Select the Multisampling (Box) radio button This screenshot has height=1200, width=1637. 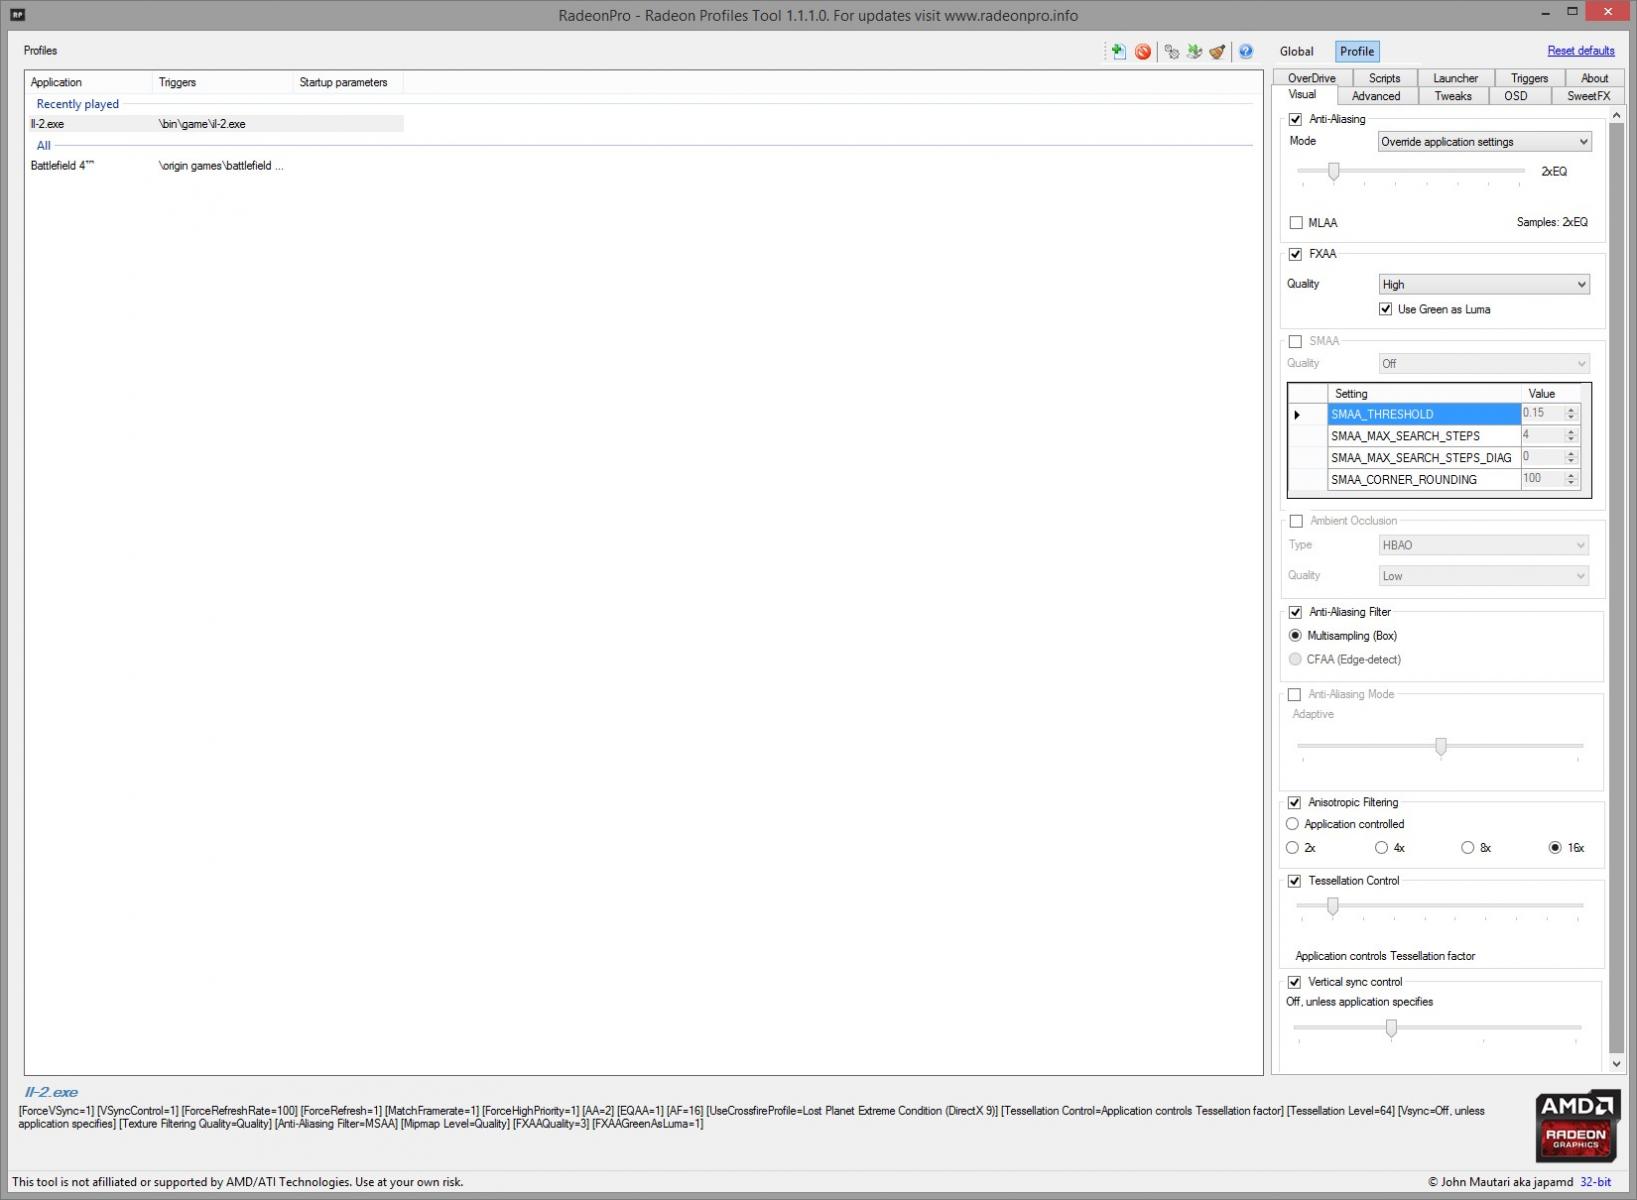coord(1296,636)
